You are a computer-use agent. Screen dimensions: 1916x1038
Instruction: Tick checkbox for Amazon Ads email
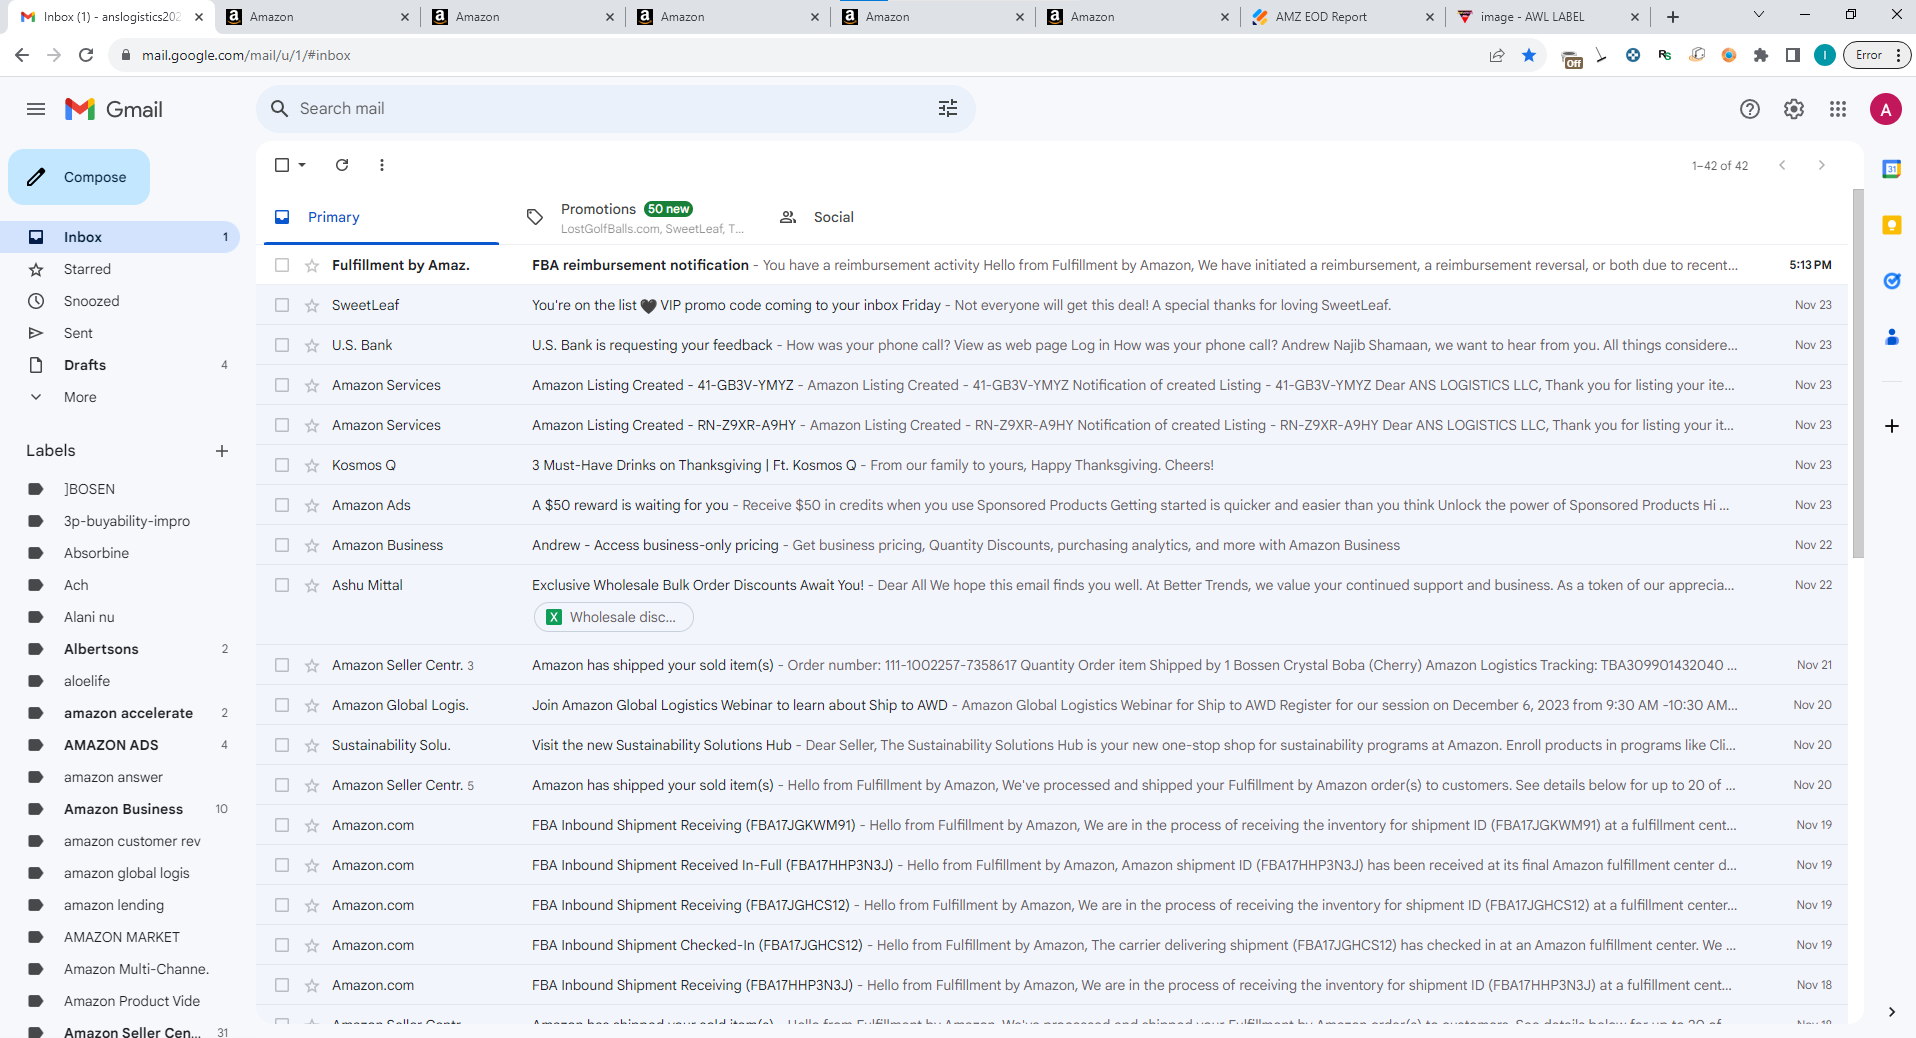[x=282, y=505]
